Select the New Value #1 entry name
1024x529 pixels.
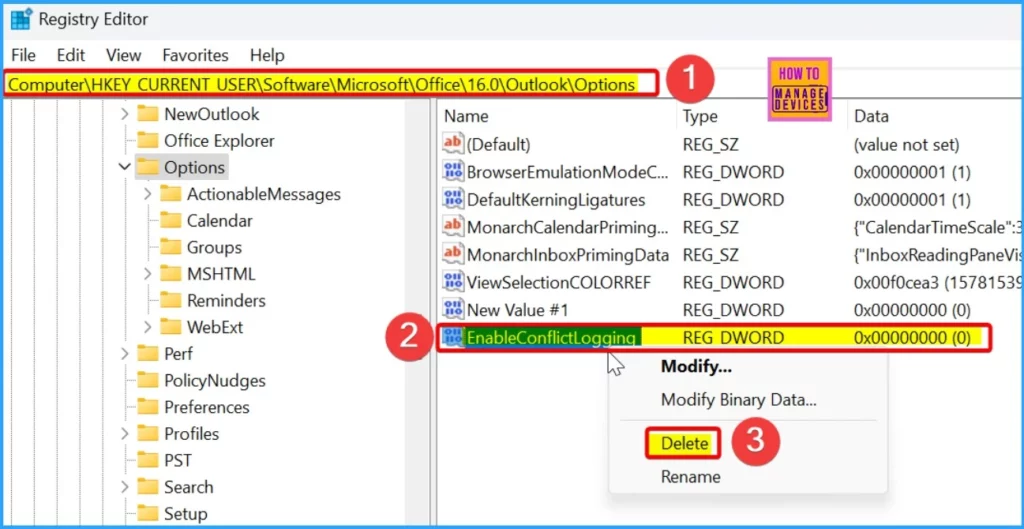pyautogui.click(x=517, y=310)
